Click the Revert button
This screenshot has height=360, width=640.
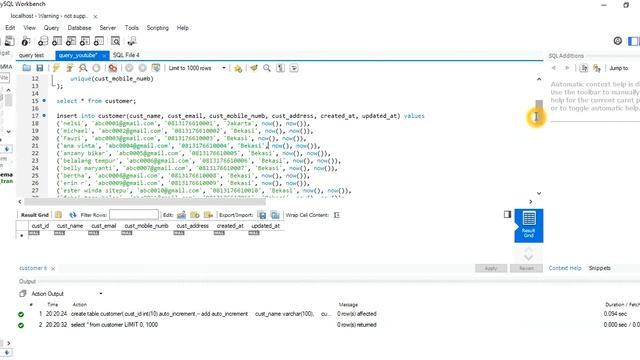point(527,268)
